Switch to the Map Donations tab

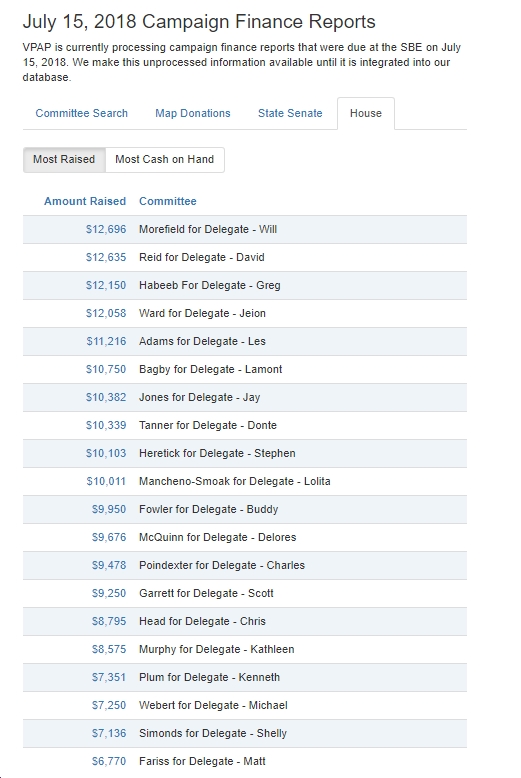click(193, 113)
